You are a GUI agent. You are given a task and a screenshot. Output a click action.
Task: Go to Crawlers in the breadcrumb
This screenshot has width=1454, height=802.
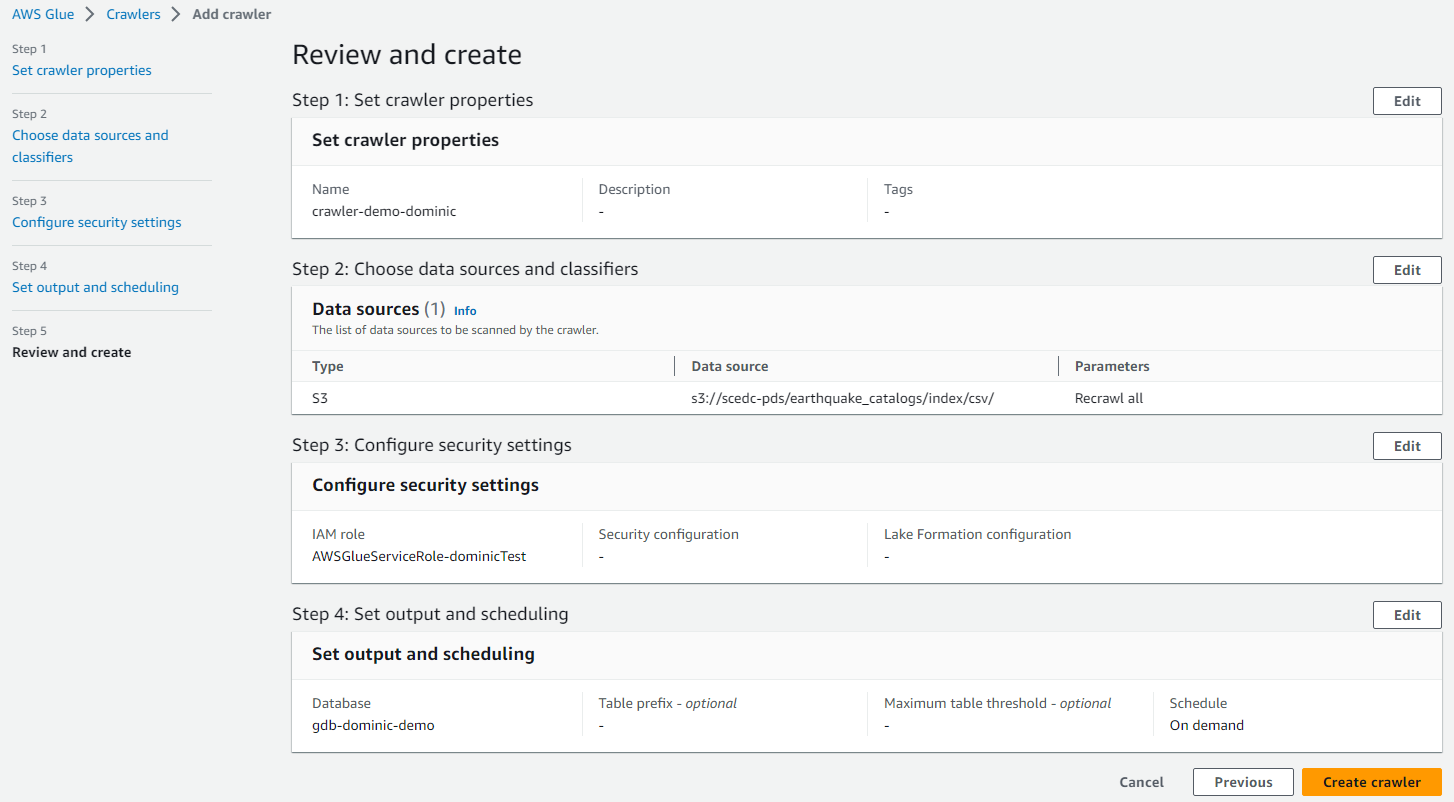pyautogui.click(x=133, y=15)
